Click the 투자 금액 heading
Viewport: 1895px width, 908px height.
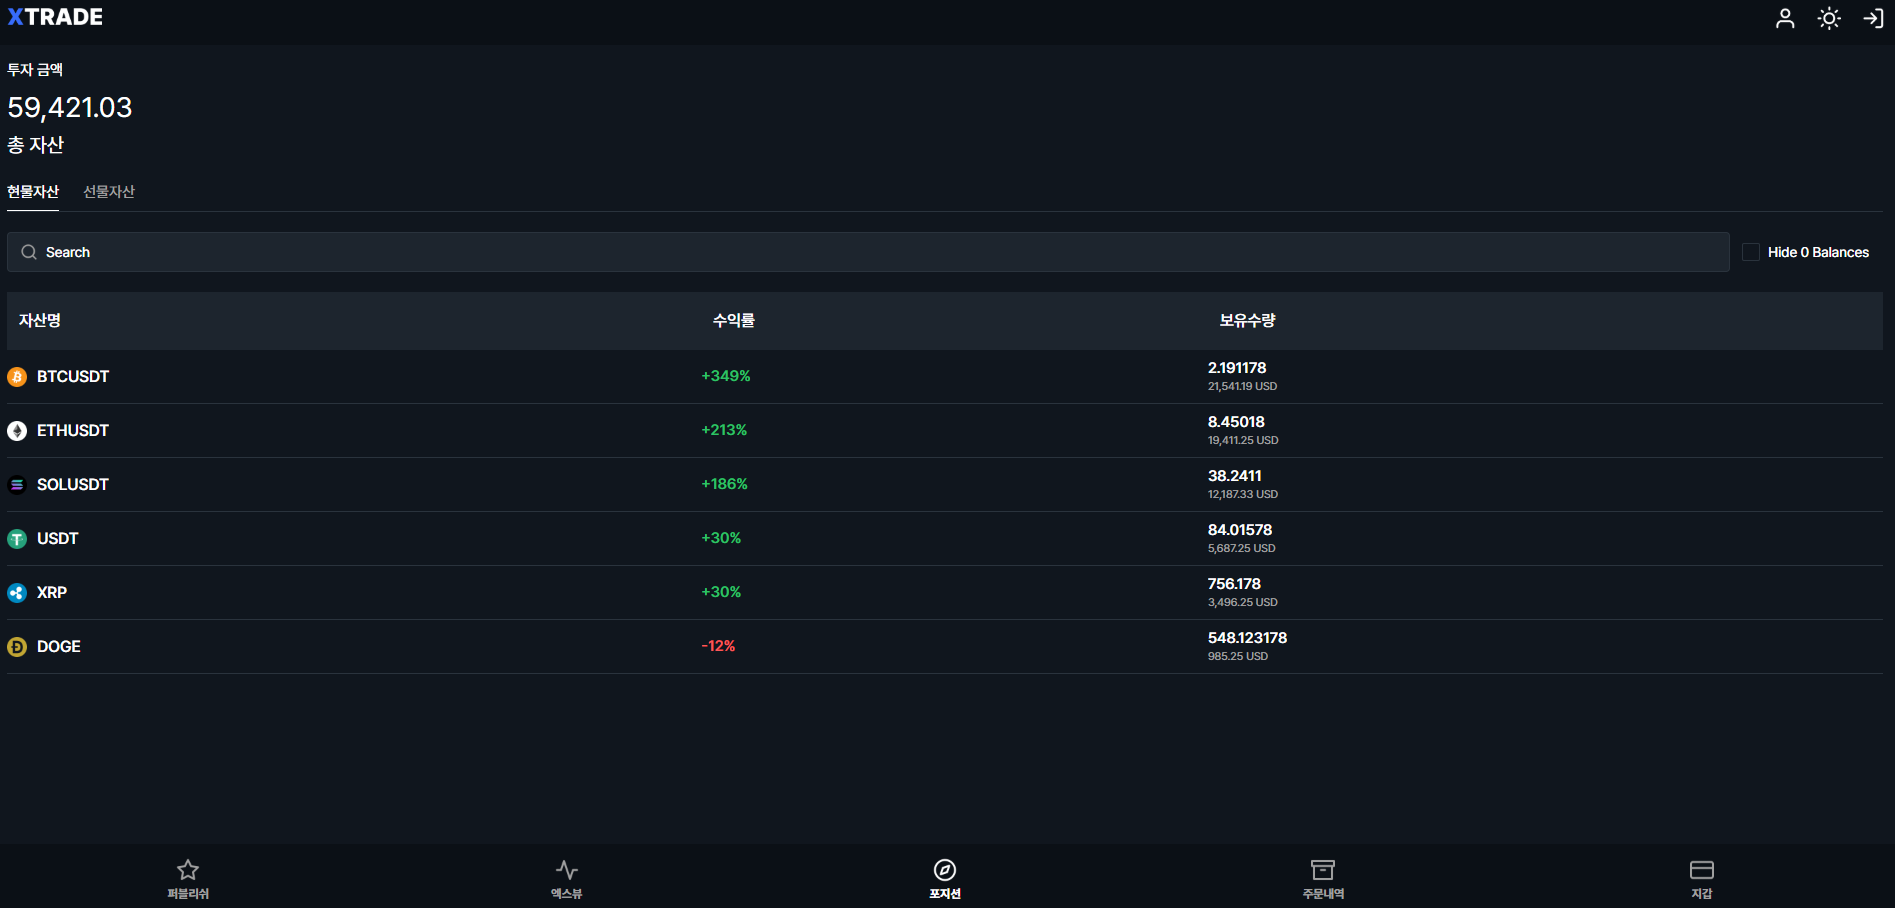click(35, 69)
